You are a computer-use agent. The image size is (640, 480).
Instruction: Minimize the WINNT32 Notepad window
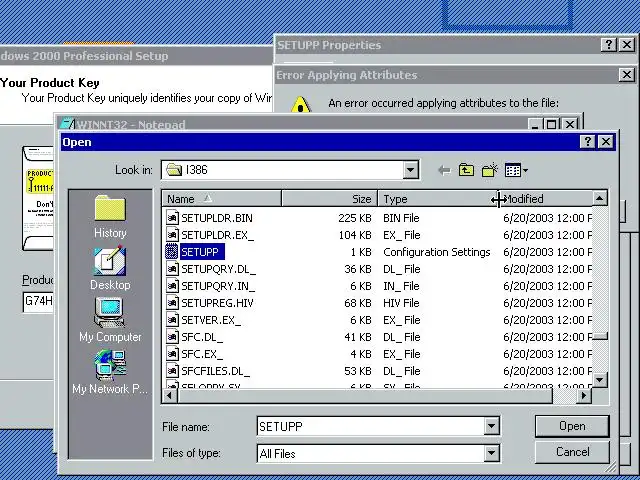(x=535, y=124)
